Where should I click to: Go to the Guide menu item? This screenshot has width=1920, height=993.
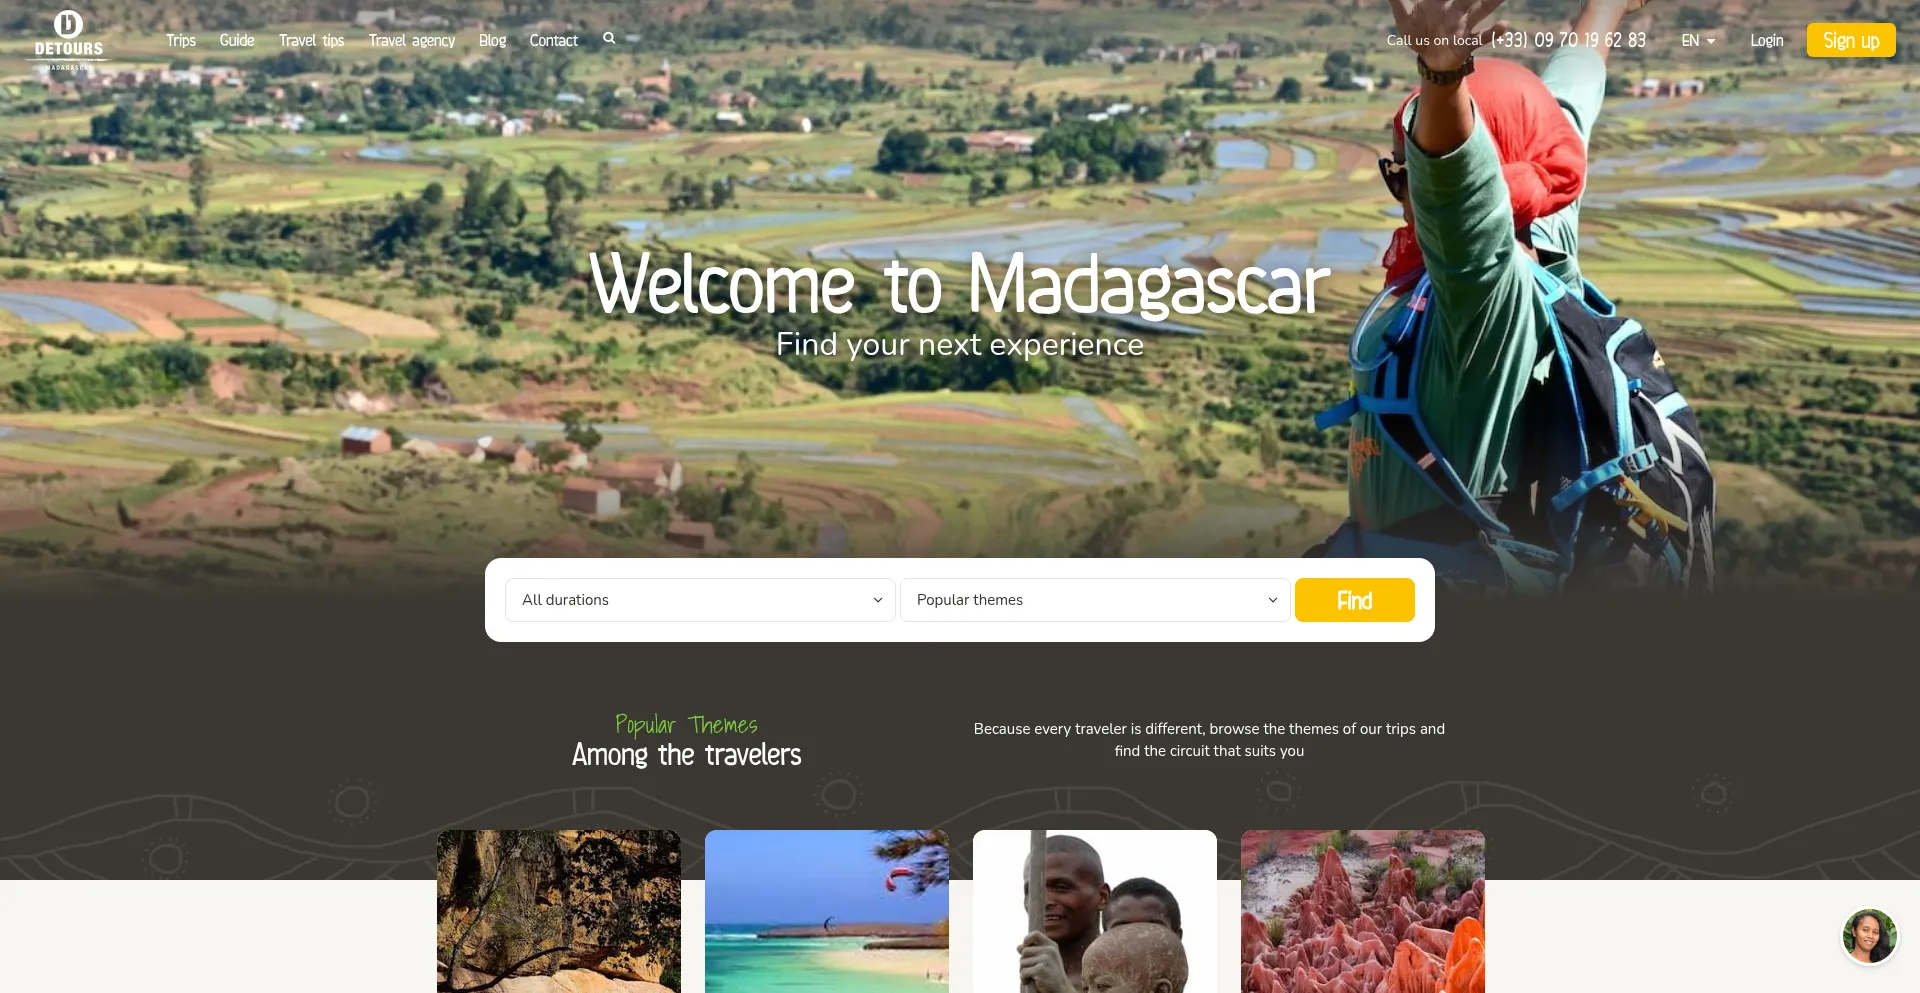(237, 41)
